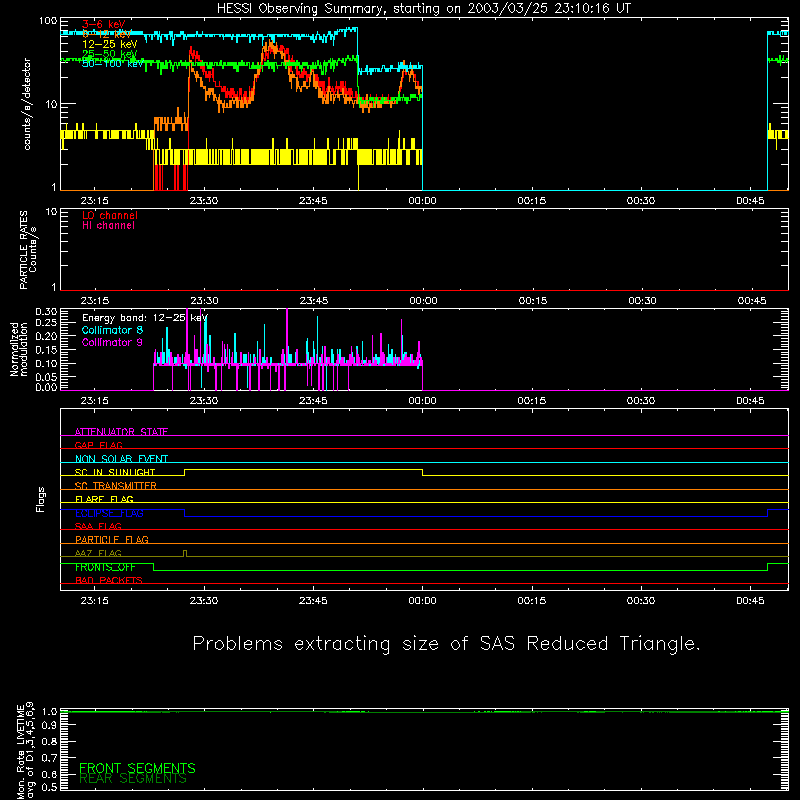Screen dimensions: 800x800
Task: Click the 0.25 modulation axis value
Action: pyautogui.click(x=46, y=322)
